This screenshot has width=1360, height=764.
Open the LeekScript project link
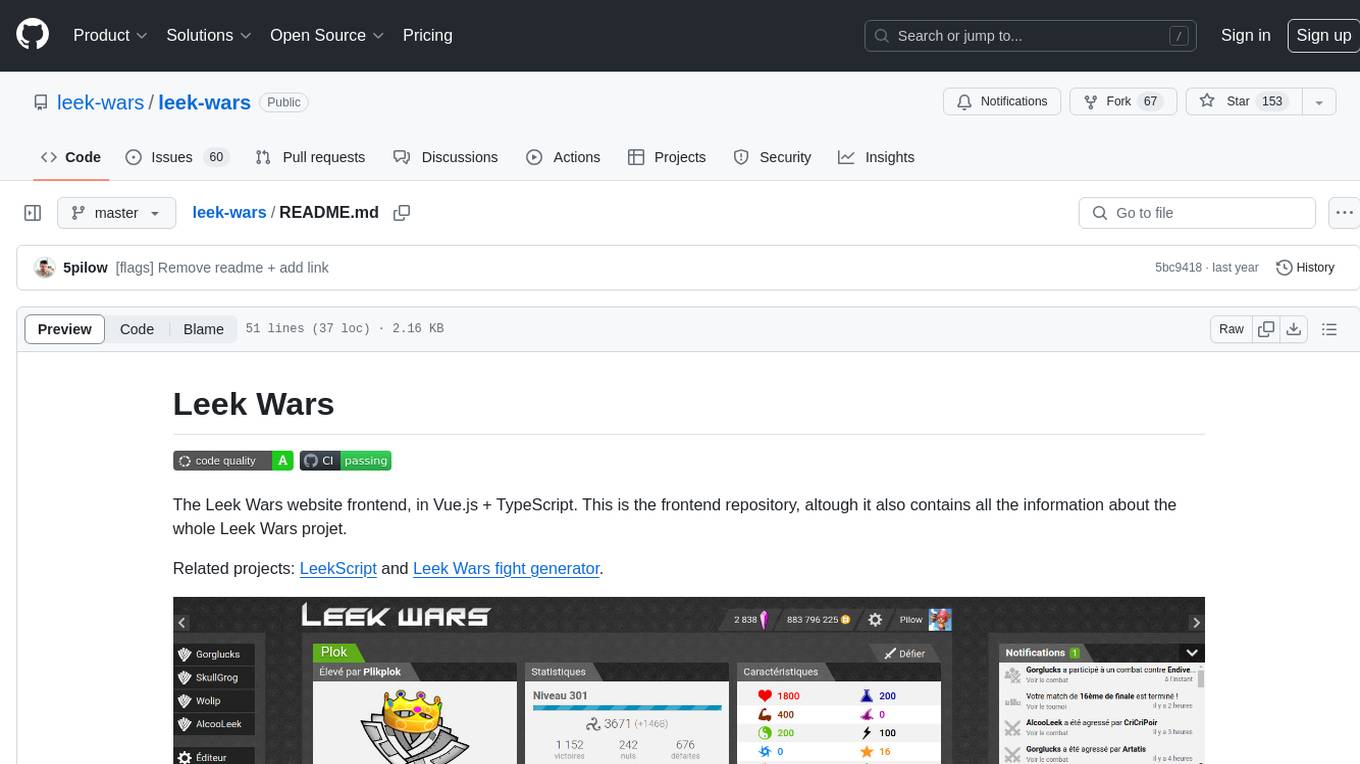tap(338, 568)
